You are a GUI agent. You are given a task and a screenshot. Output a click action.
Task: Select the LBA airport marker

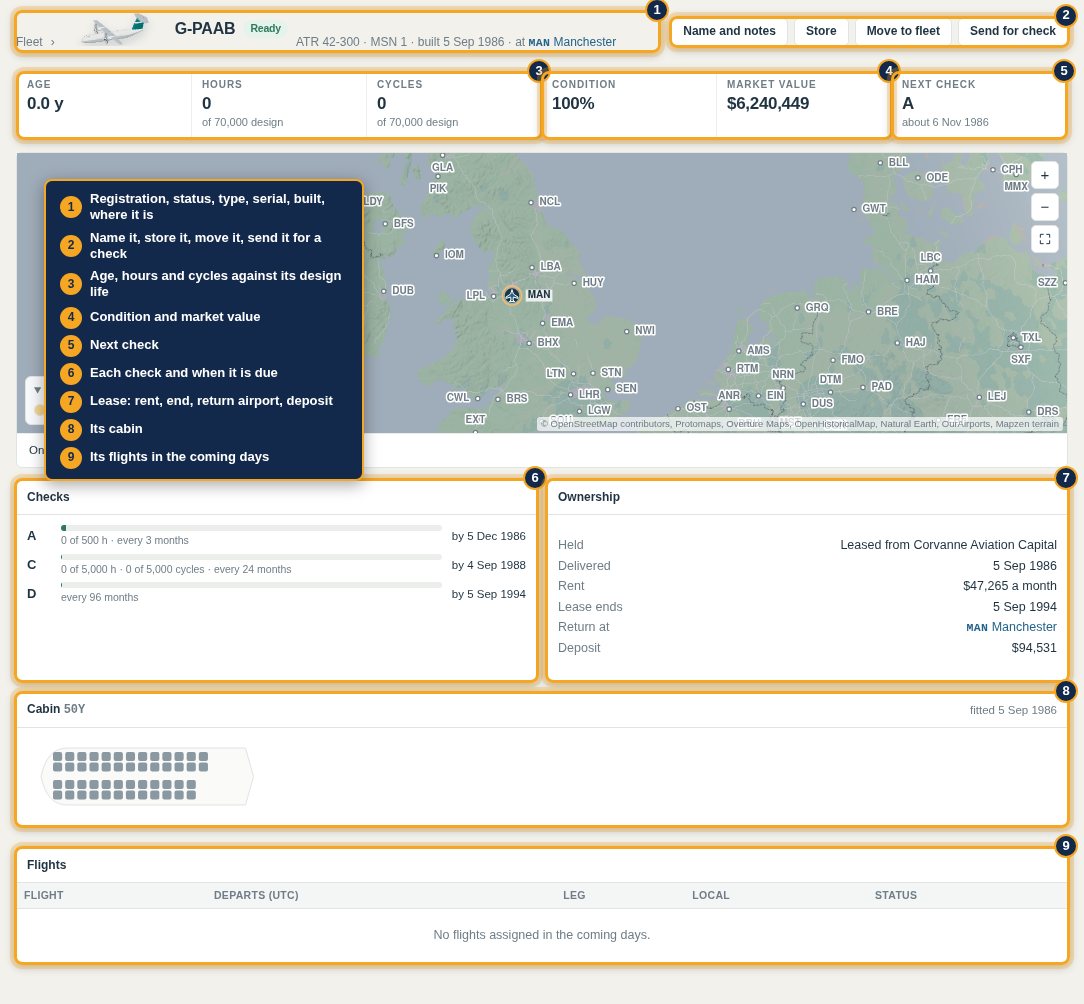coord(532,267)
